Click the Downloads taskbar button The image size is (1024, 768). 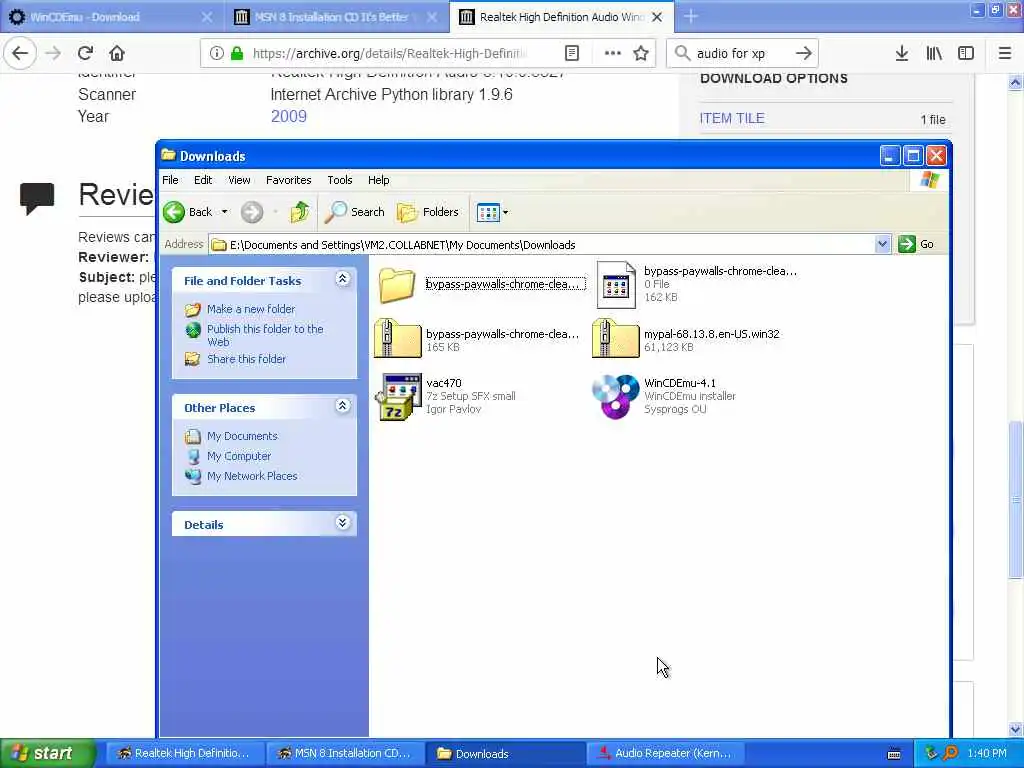505,754
